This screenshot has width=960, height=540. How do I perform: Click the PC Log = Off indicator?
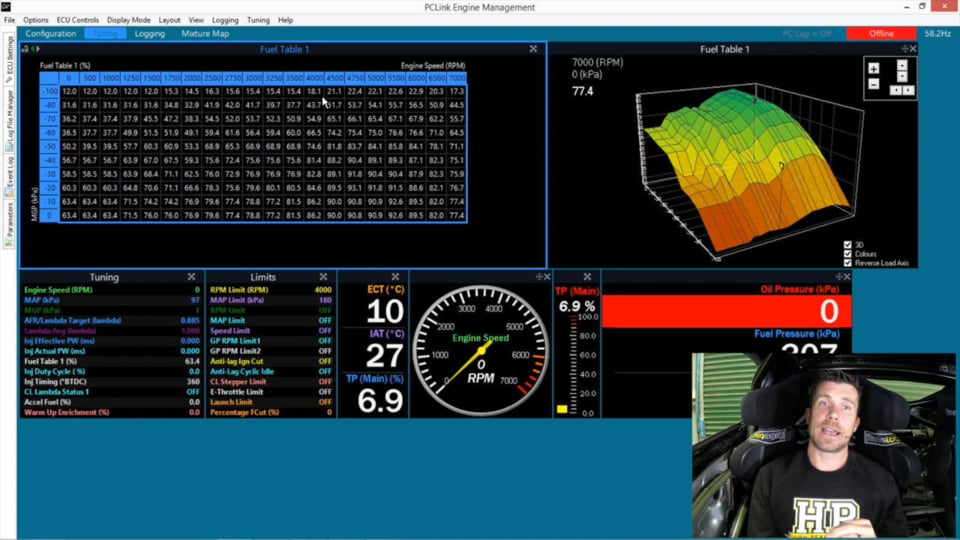tap(807, 34)
